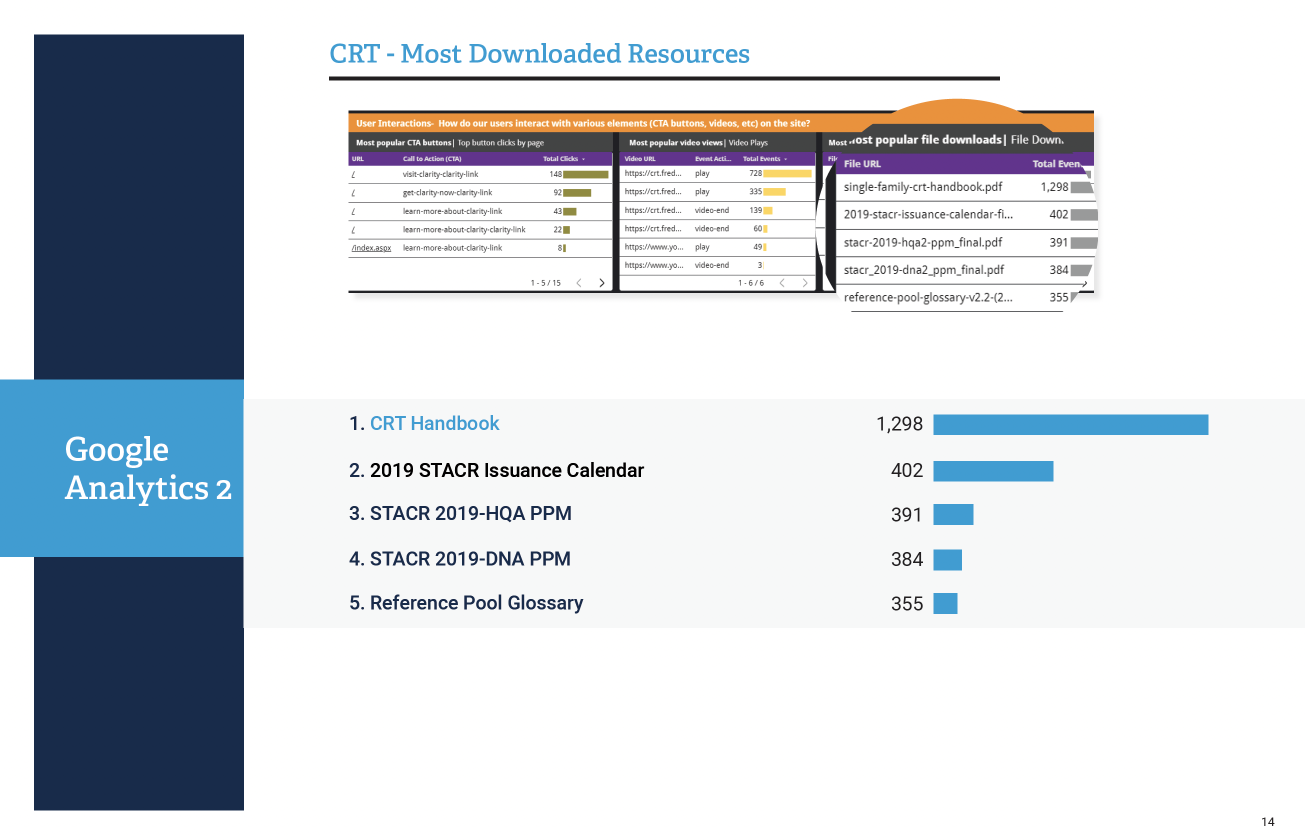This screenshot has width=1305, height=840.
Task: Click the Call to Action (CTA) column header
Action: point(431,159)
